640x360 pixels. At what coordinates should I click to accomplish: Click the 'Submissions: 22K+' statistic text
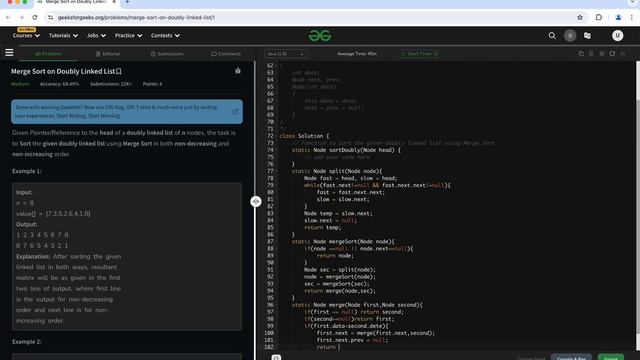click(x=111, y=84)
